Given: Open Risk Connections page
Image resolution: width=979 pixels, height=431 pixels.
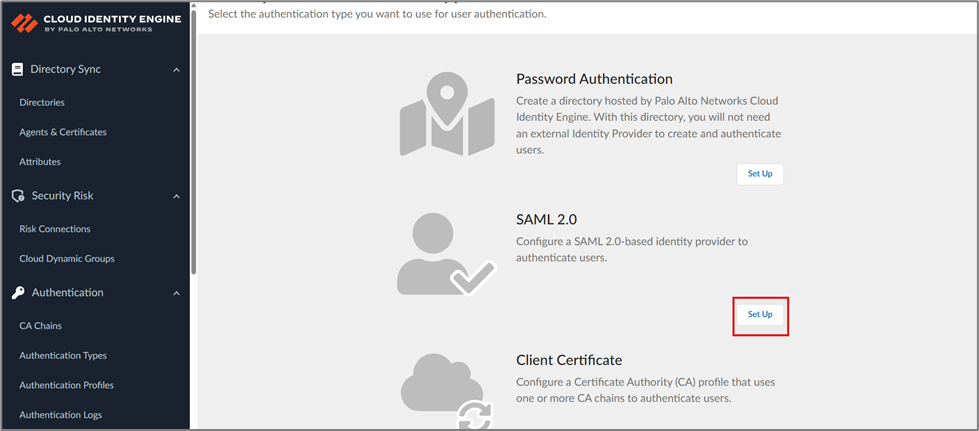Looking at the screenshot, I should 55,229.
